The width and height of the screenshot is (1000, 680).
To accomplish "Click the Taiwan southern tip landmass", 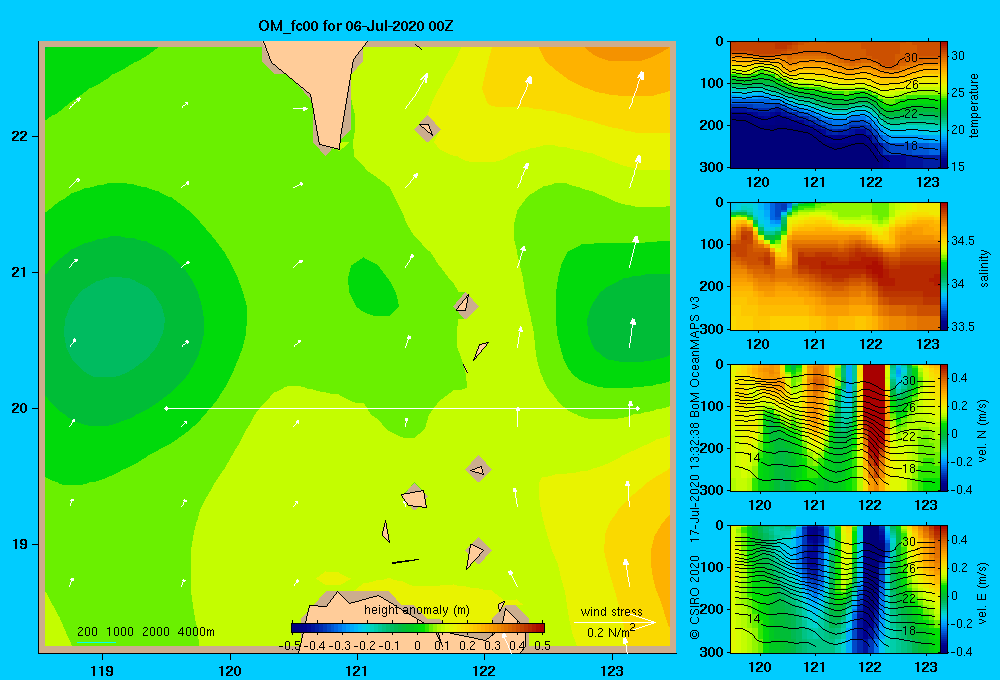I will coord(317,89).
